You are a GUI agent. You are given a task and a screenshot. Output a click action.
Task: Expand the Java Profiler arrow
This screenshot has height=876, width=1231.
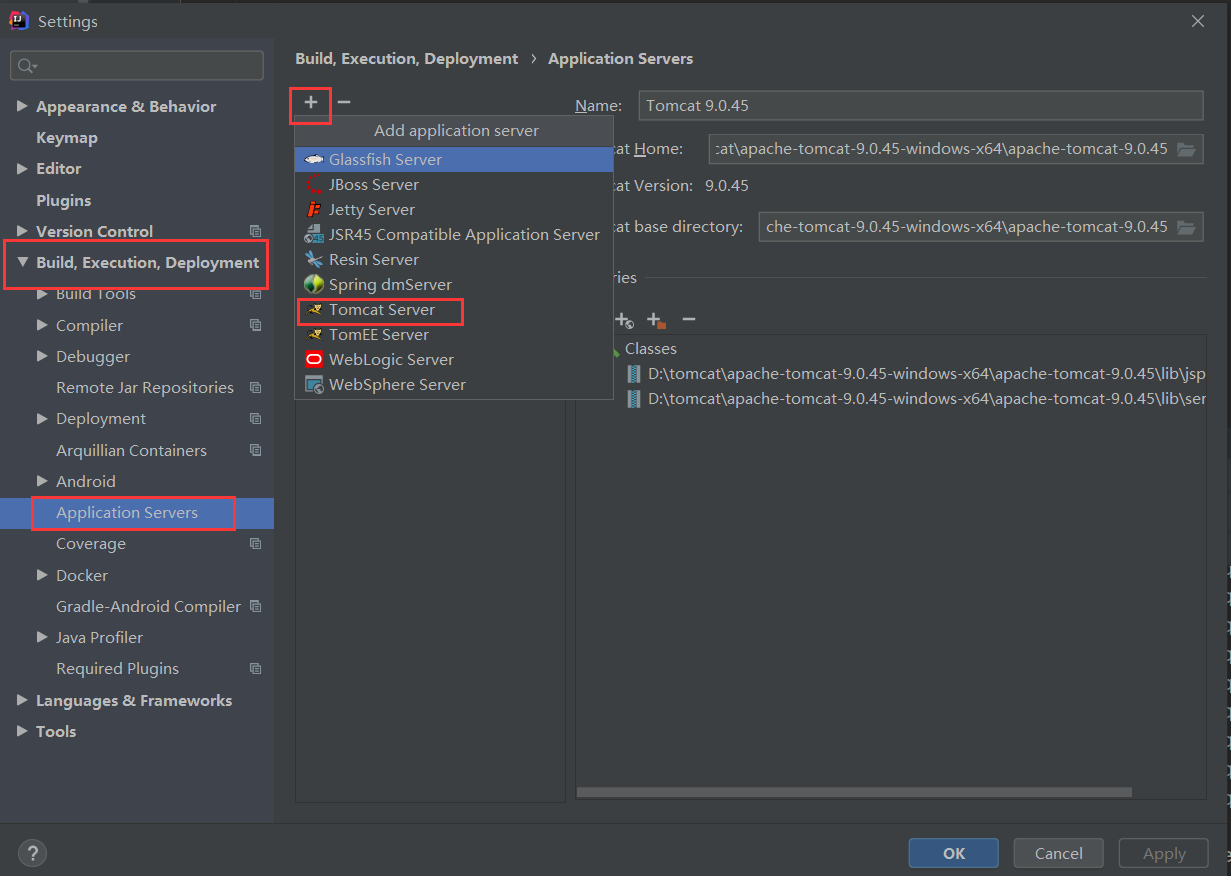point(42,637)
